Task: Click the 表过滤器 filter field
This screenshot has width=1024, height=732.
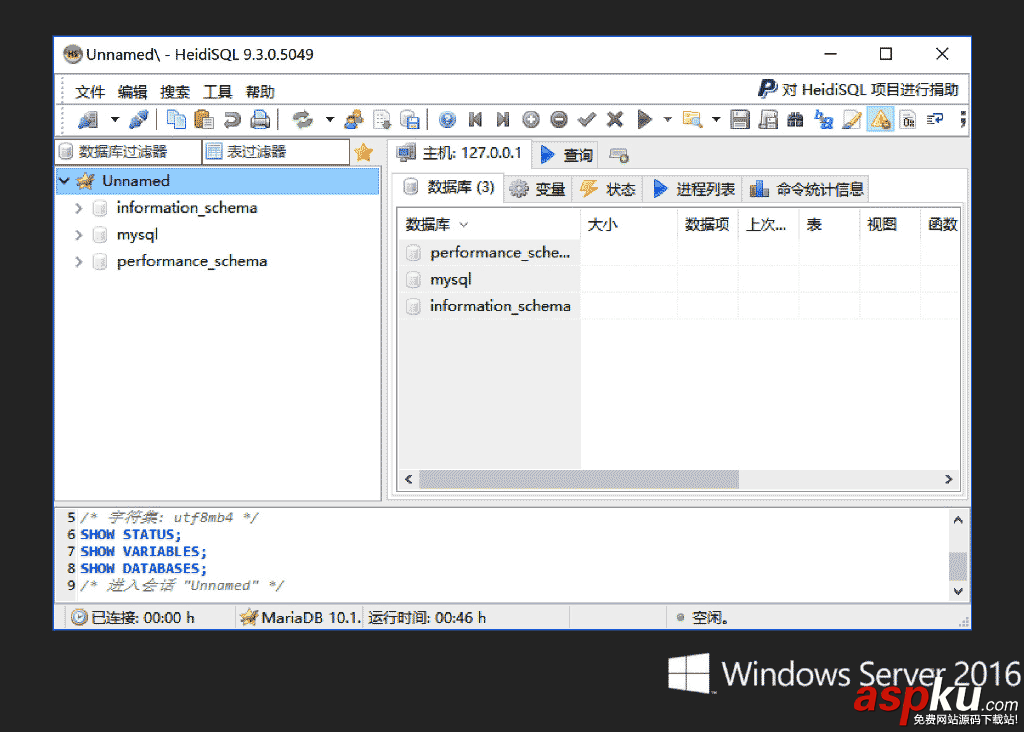Action: (276, 151)
